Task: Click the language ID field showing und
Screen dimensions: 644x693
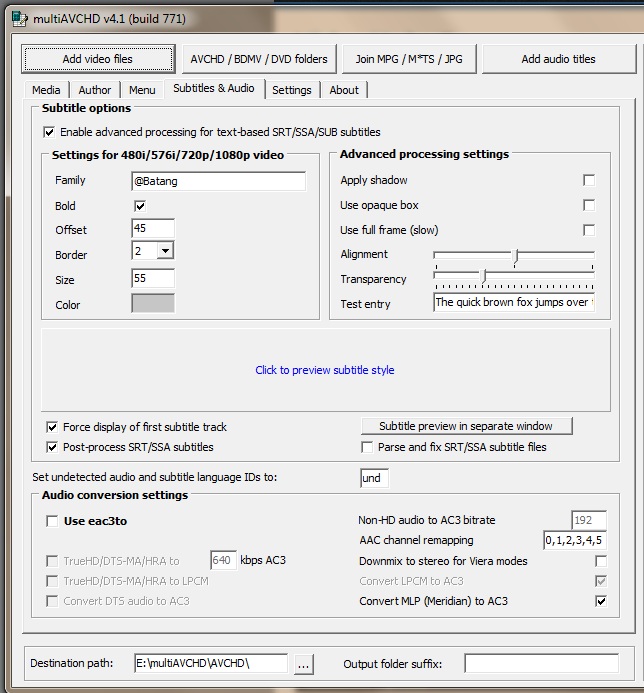Action: tap(374, 478)
